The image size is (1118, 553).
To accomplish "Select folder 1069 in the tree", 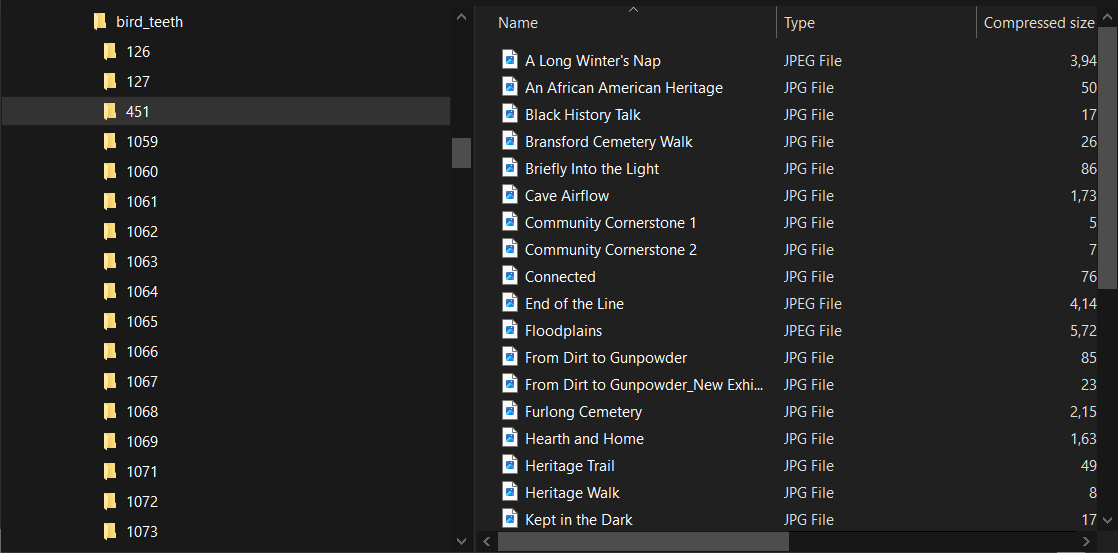I will click(x=142, y=441).
